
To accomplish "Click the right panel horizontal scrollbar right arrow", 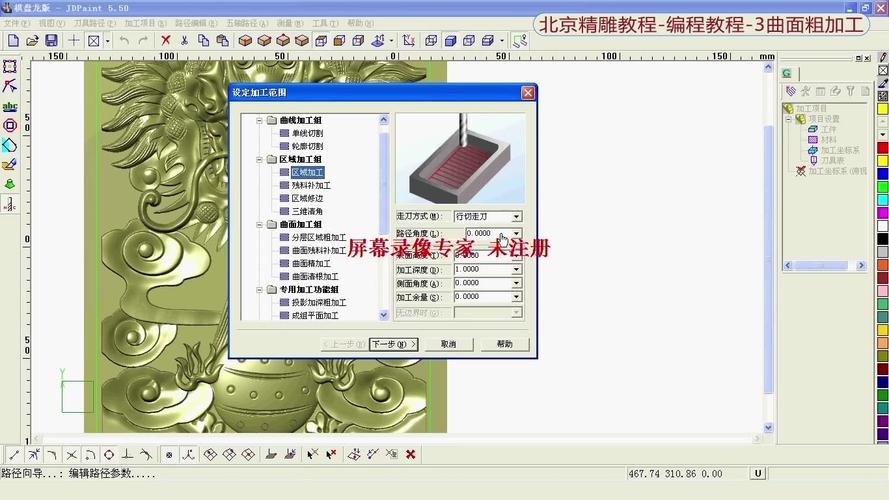I will coord(861,265).
